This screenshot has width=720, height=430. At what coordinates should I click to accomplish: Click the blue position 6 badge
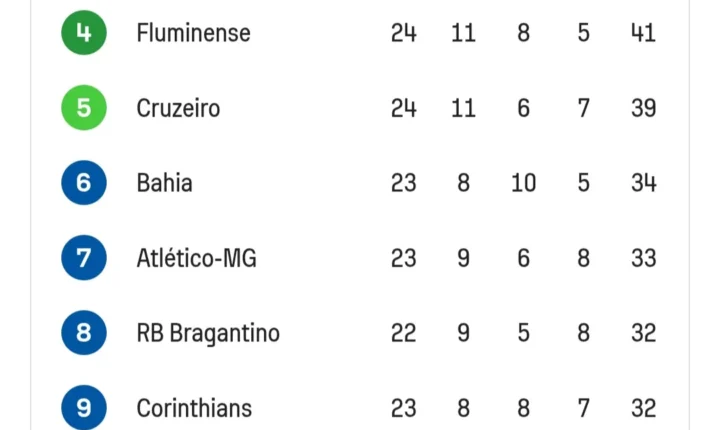tap(84, 182)
